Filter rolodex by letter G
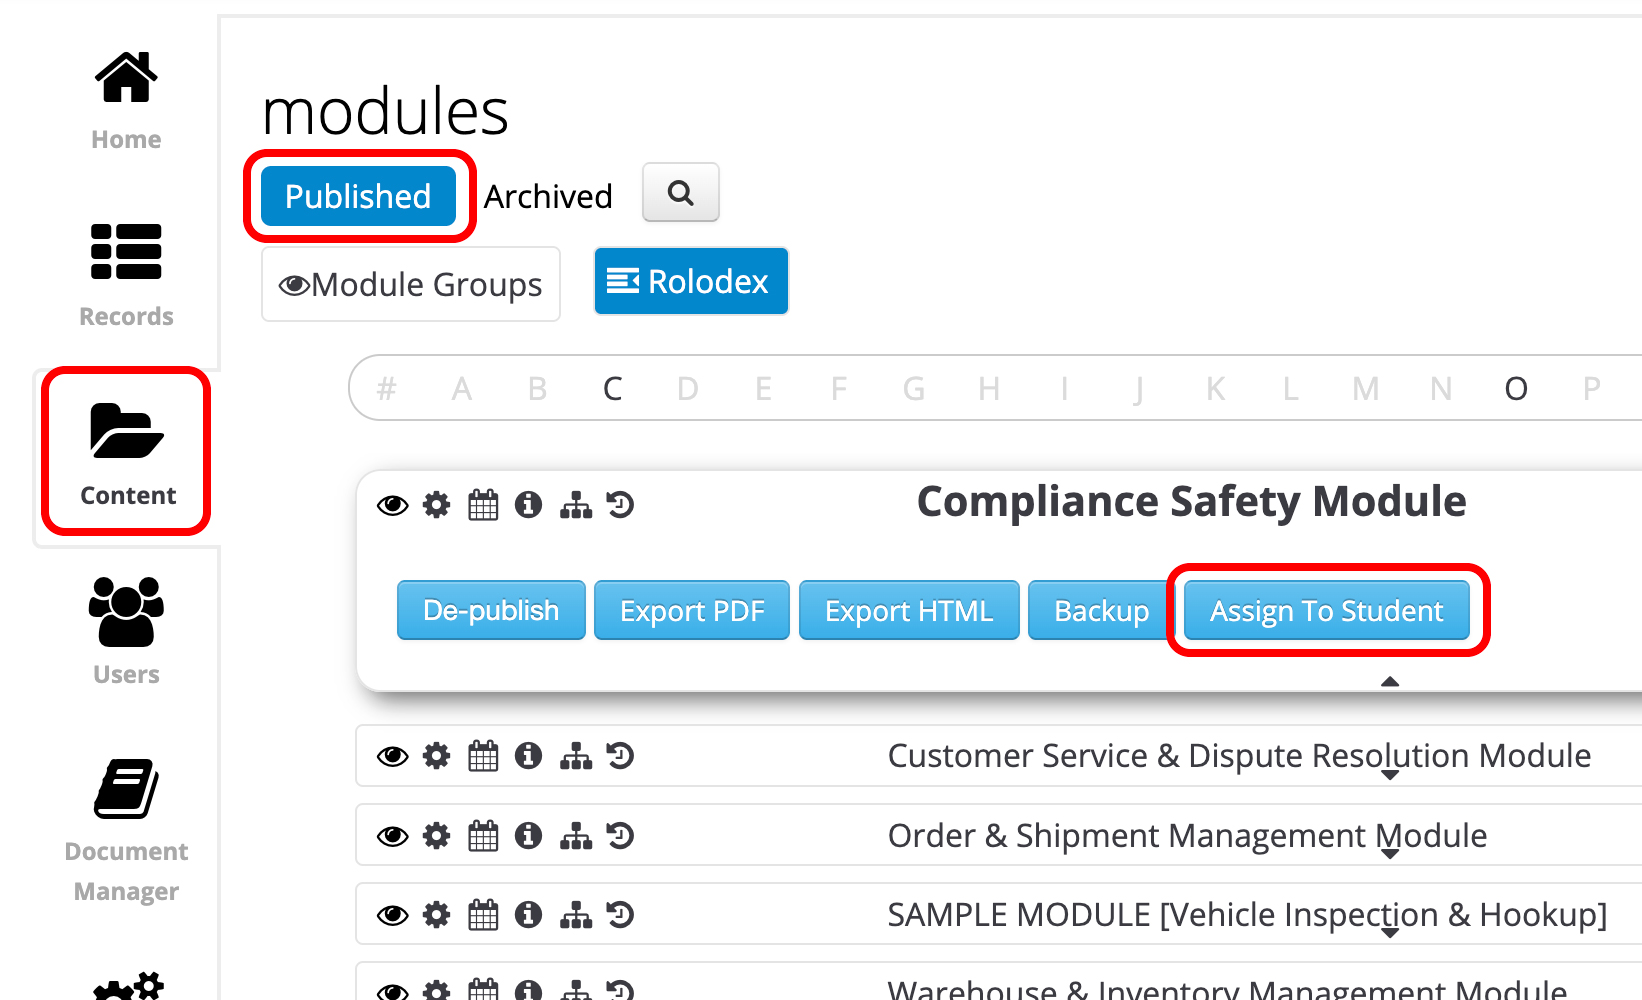 pos(914,388)
